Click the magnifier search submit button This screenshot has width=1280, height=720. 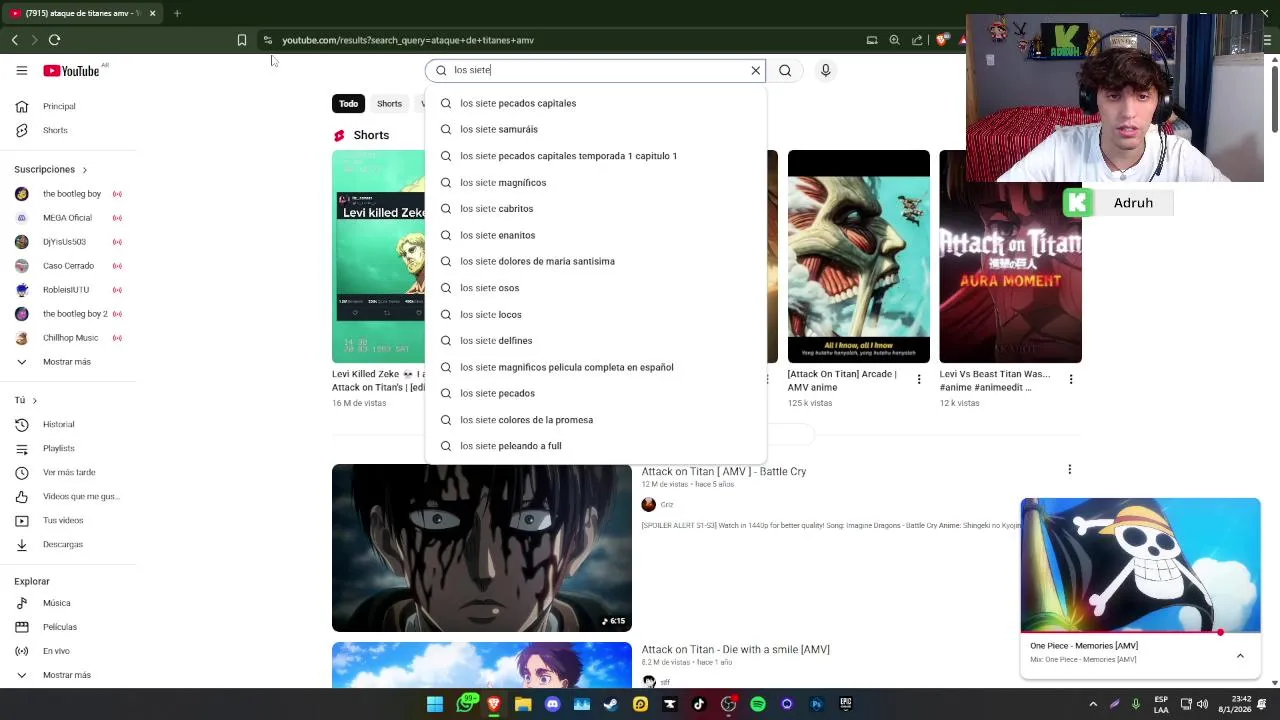785,70
